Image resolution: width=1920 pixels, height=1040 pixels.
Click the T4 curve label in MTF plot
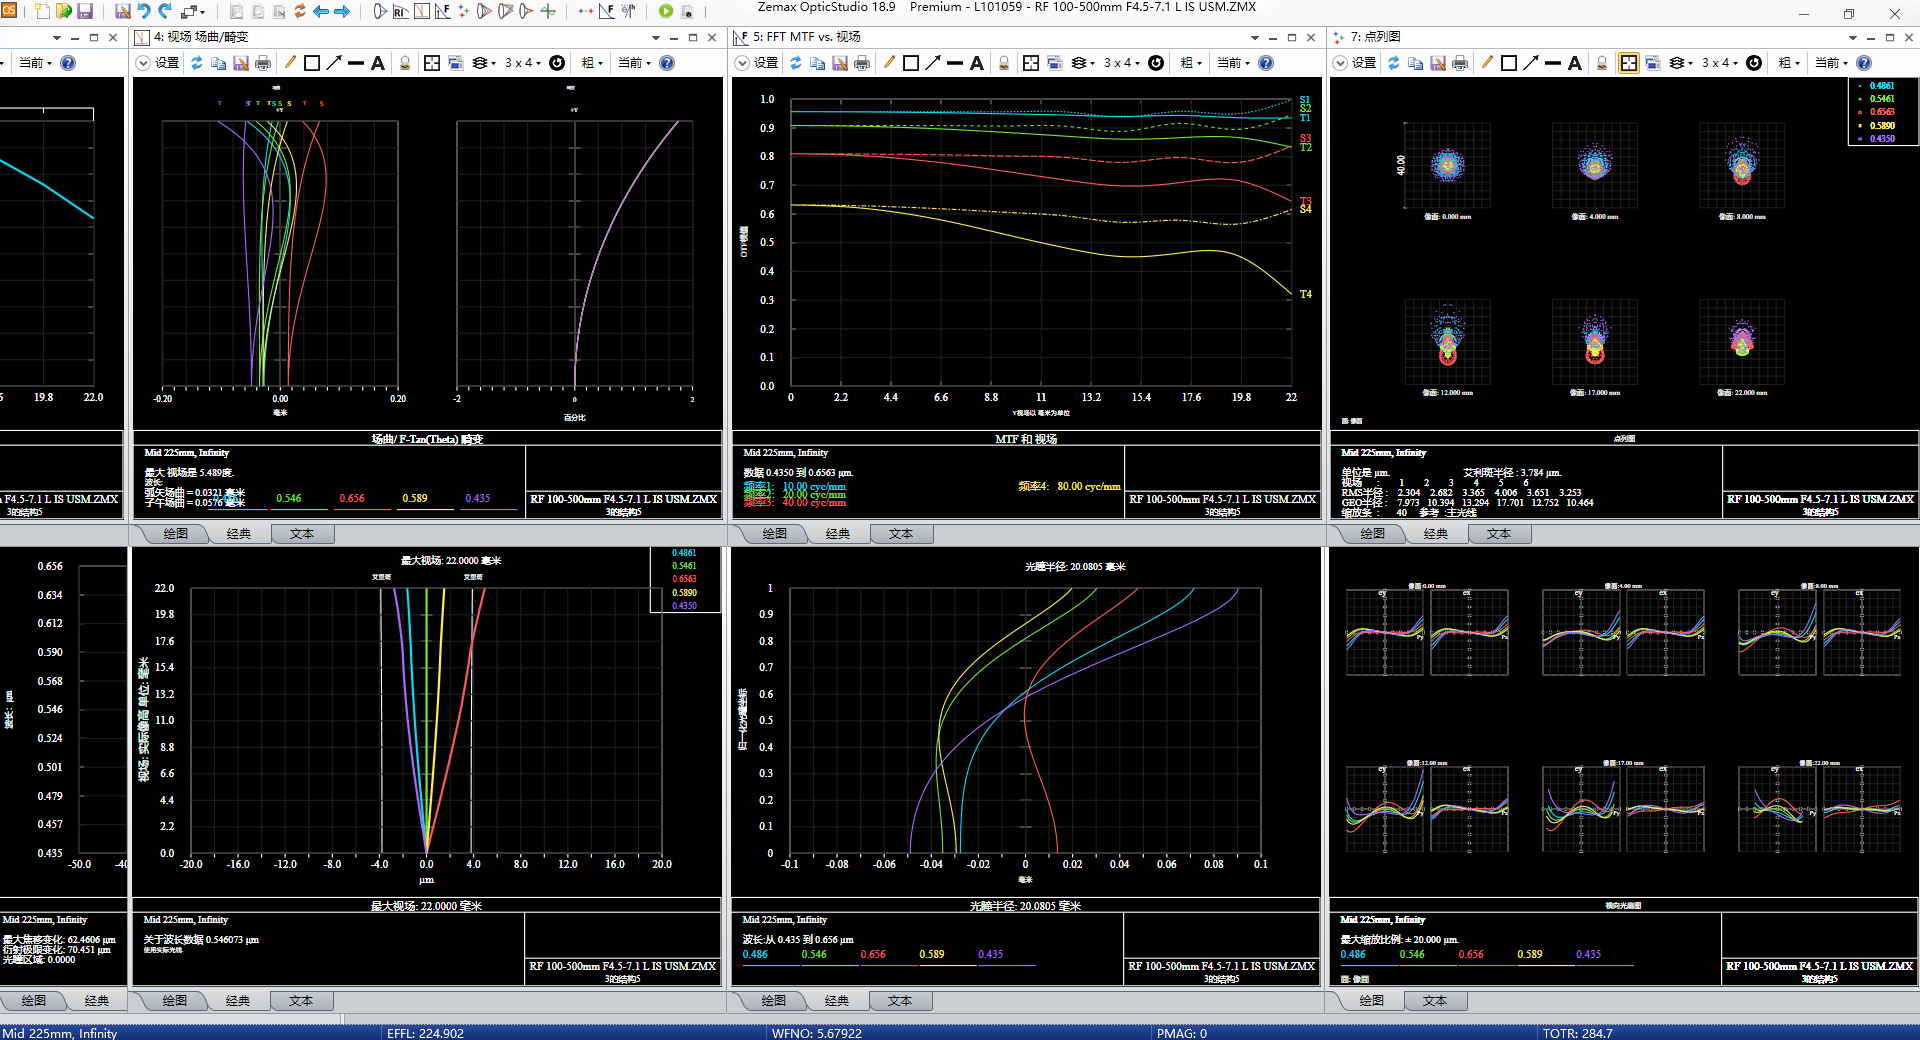click(1306, 294)
